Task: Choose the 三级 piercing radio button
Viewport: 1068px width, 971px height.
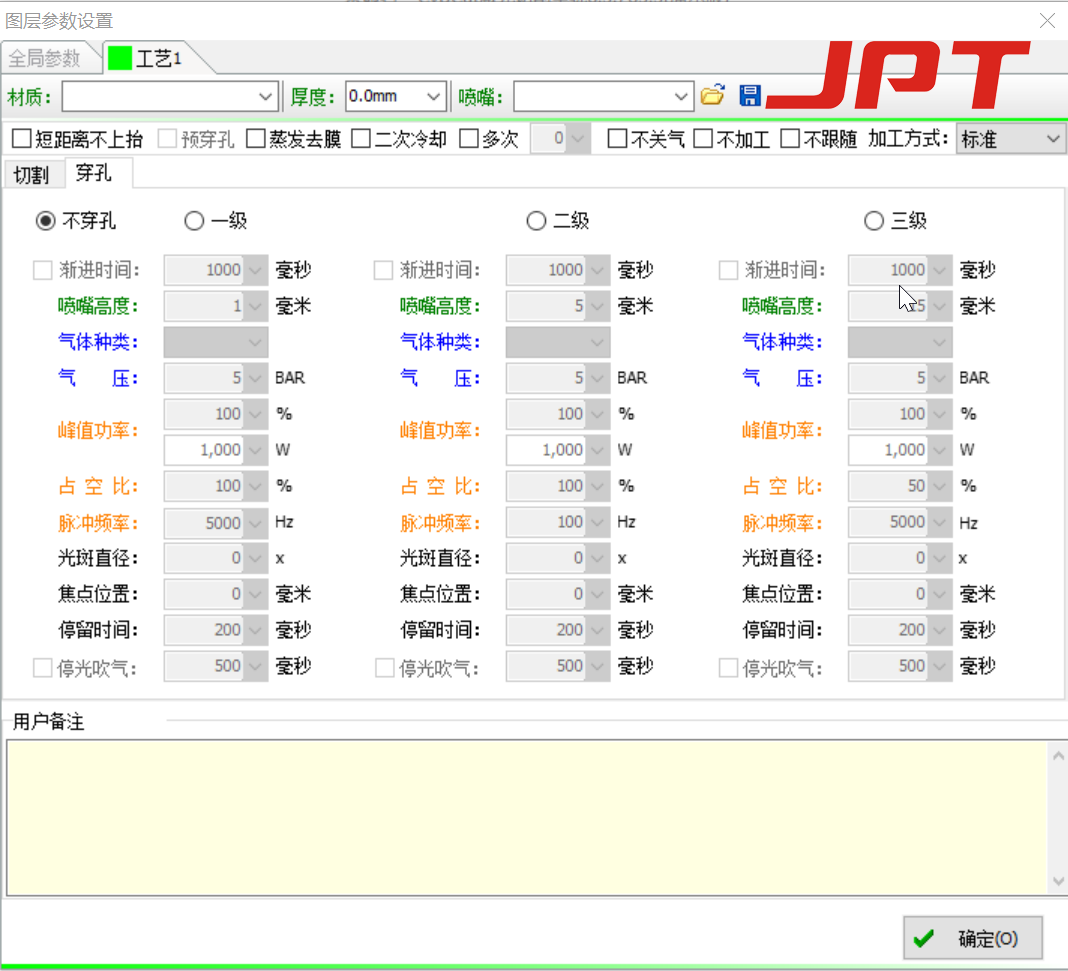Action: click(874, 221)
